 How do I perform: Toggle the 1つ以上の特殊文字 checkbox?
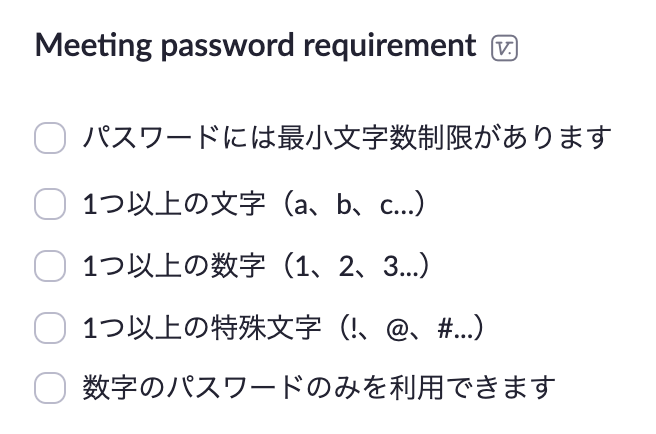pyautogui.click(x=50, y=328)
